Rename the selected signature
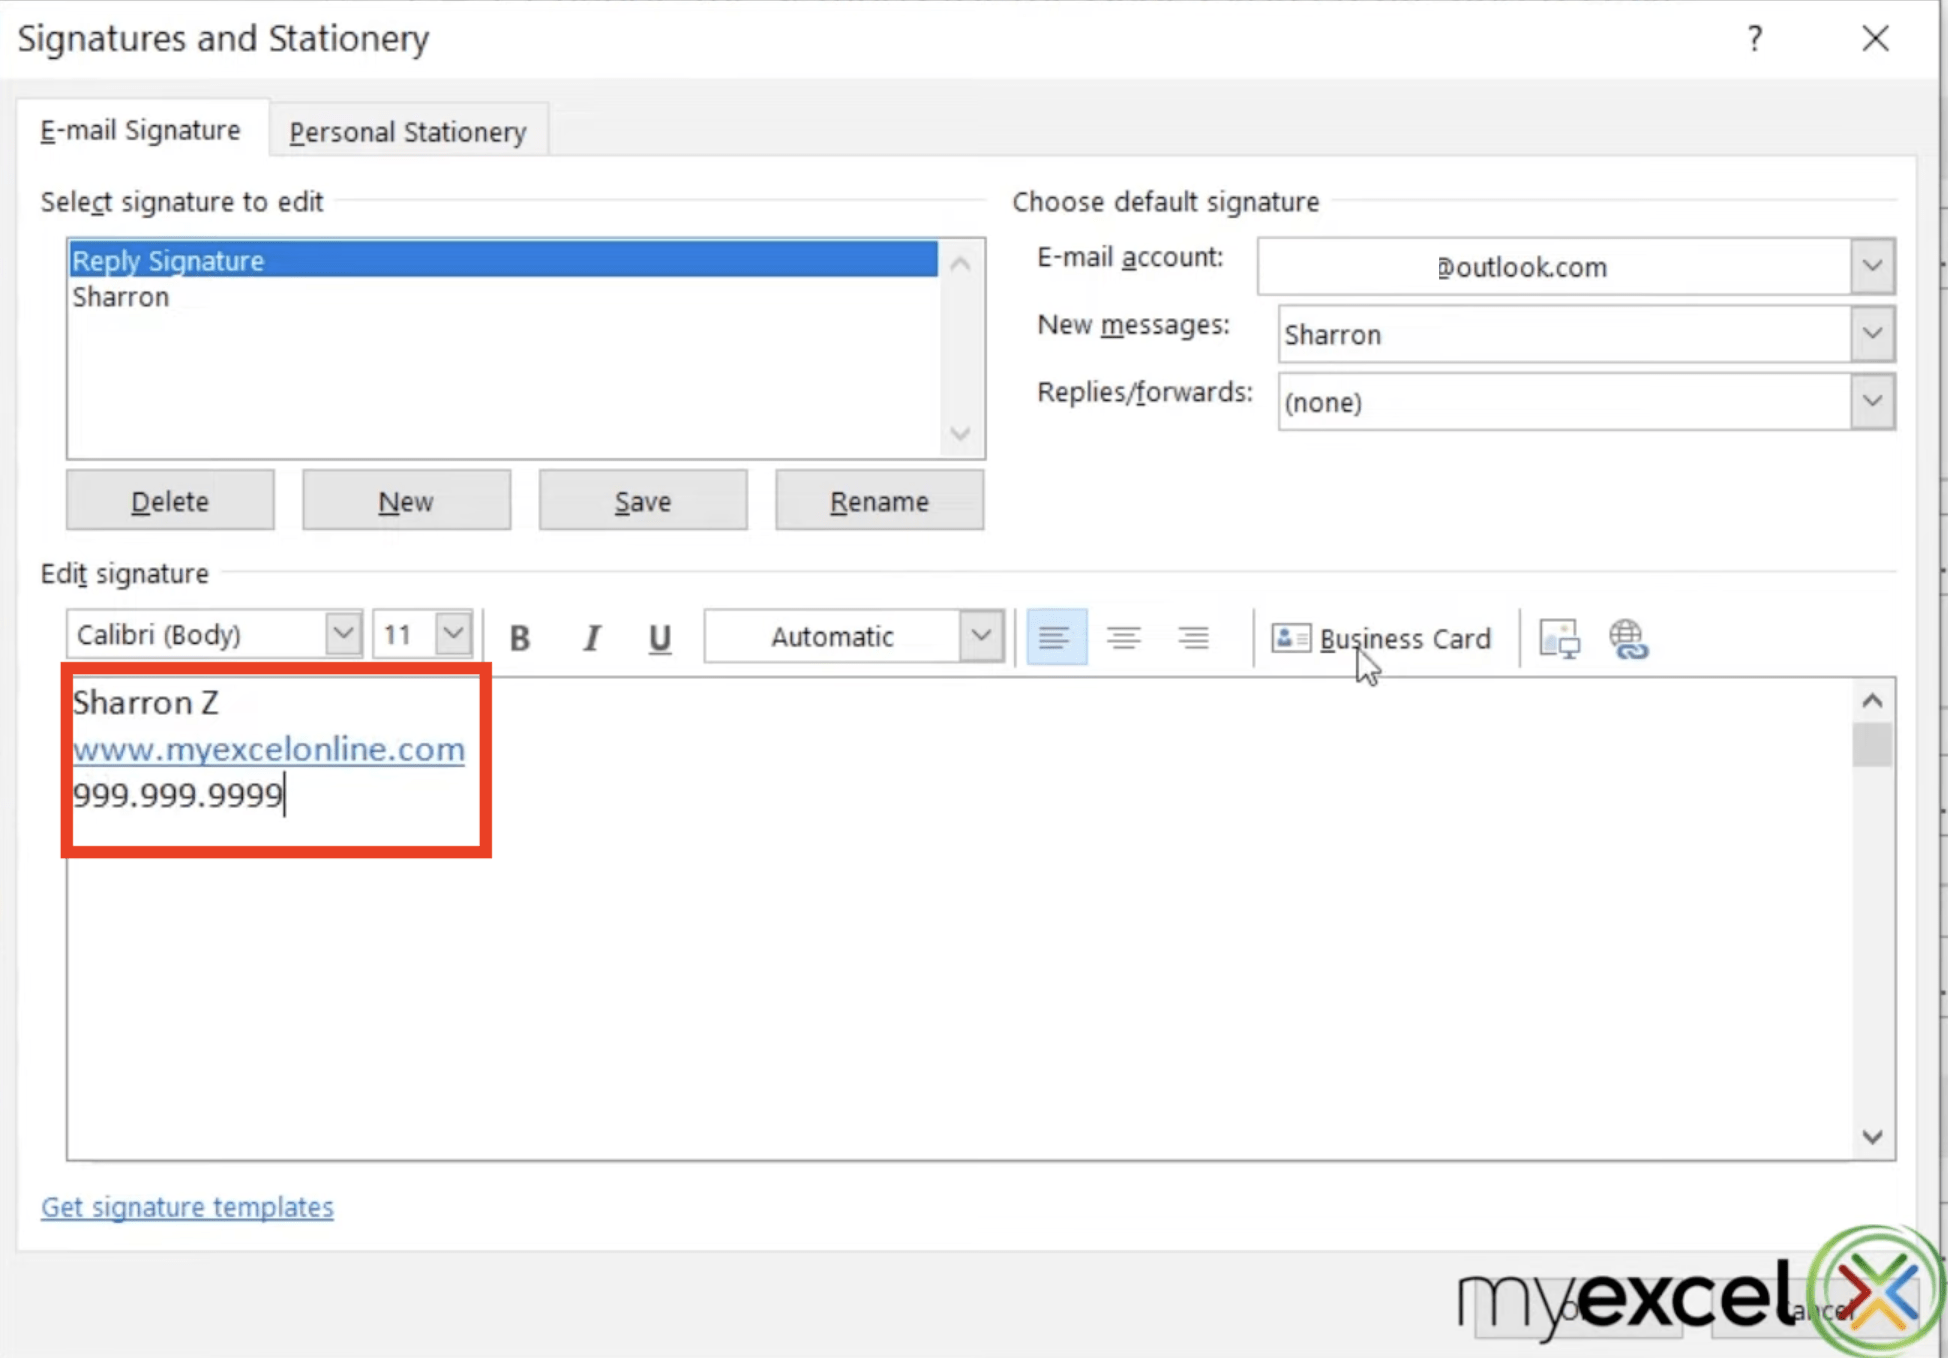This screenshot has height=1358, width=1948. [x=879, y=500]
